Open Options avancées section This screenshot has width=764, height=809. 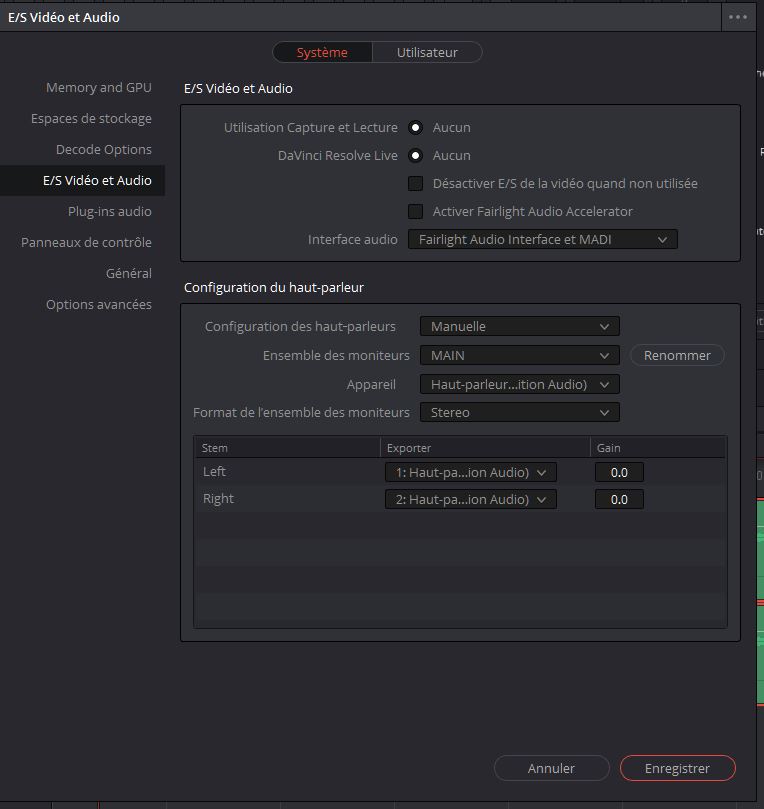98,304
